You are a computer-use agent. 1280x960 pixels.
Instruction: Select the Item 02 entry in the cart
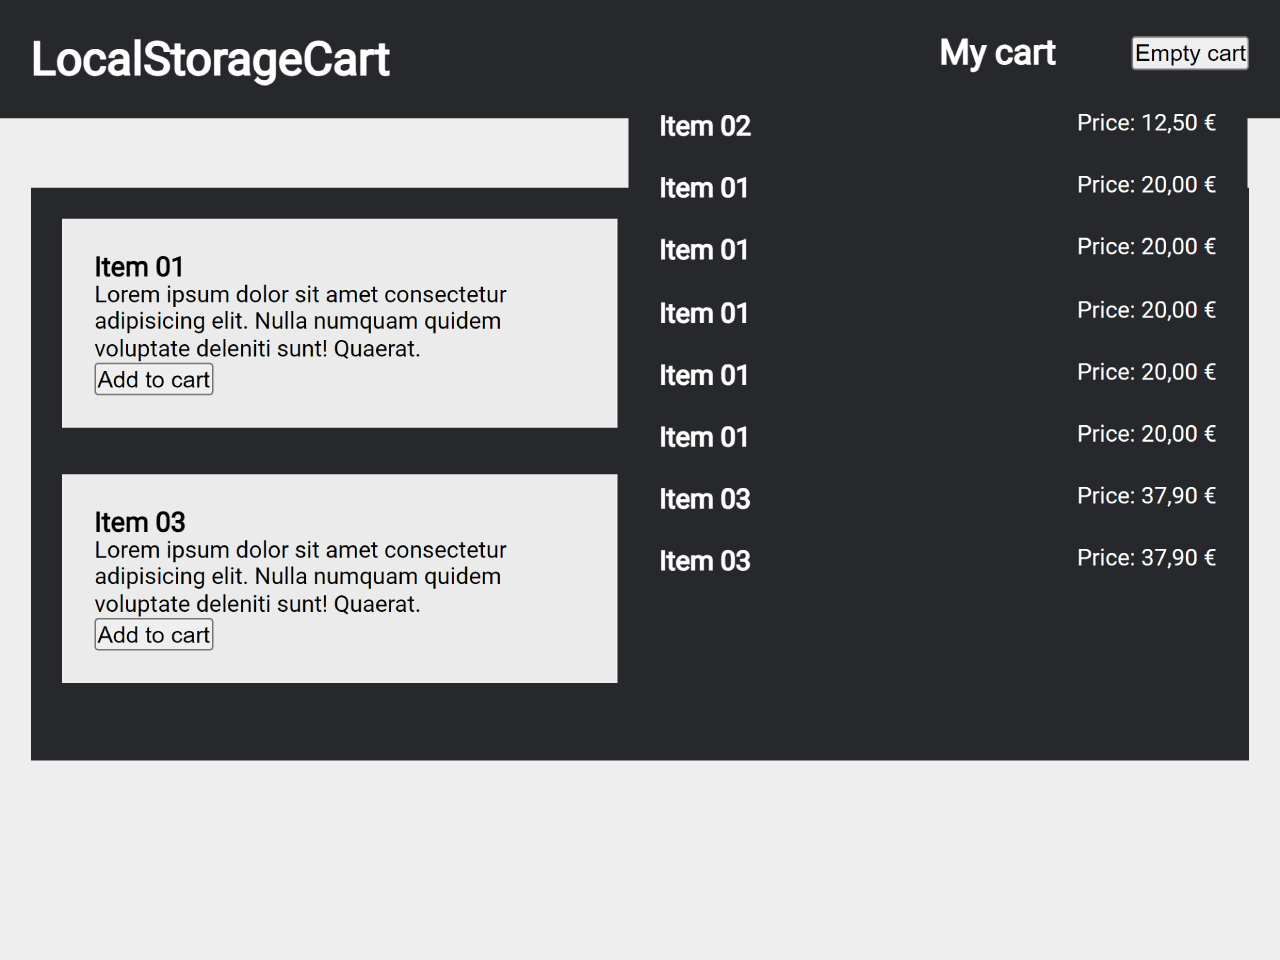click(x=705, y=126)
